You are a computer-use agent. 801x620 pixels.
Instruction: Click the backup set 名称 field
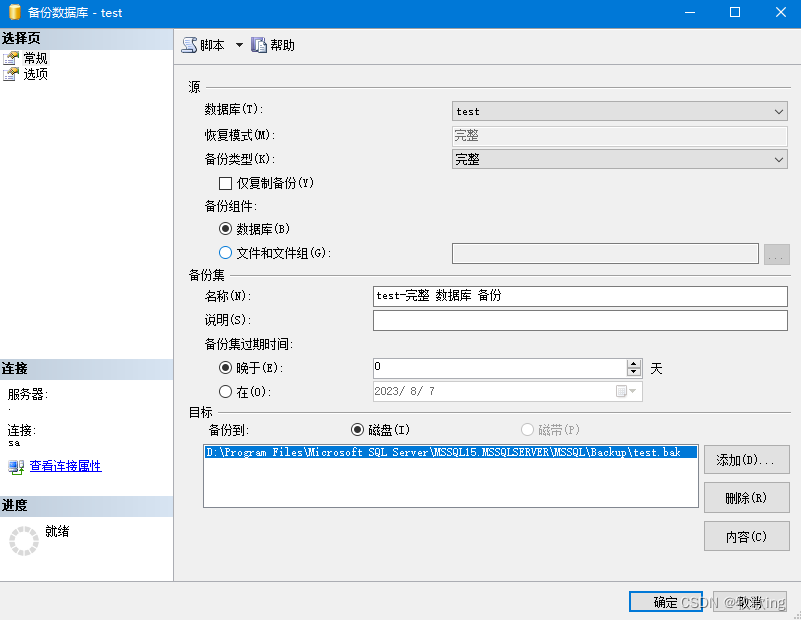tap(580, 296)
